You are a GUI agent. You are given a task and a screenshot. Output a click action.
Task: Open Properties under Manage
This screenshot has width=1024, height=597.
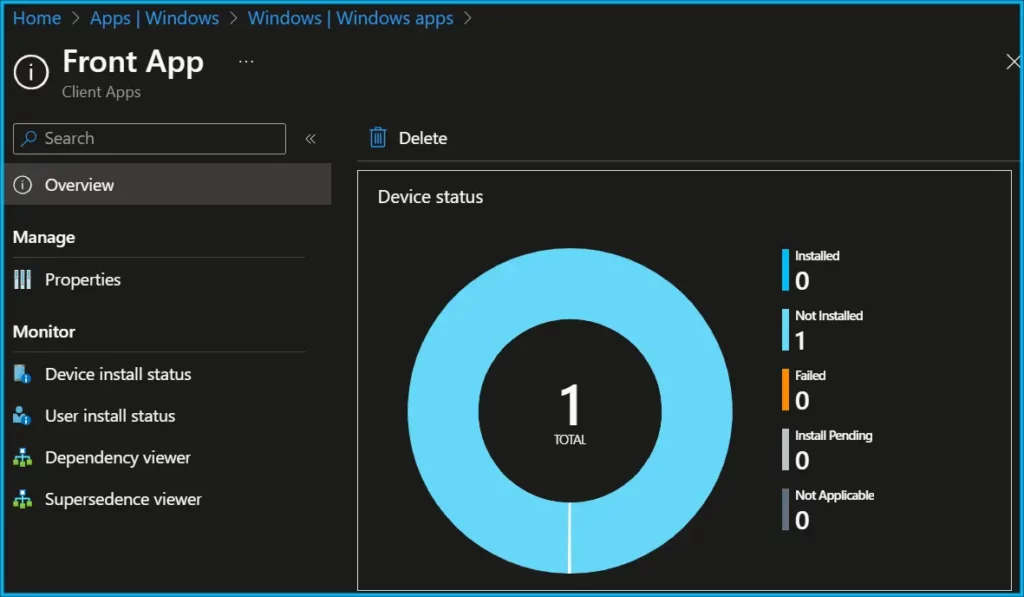pyautogui.click(x=83, y=280)
